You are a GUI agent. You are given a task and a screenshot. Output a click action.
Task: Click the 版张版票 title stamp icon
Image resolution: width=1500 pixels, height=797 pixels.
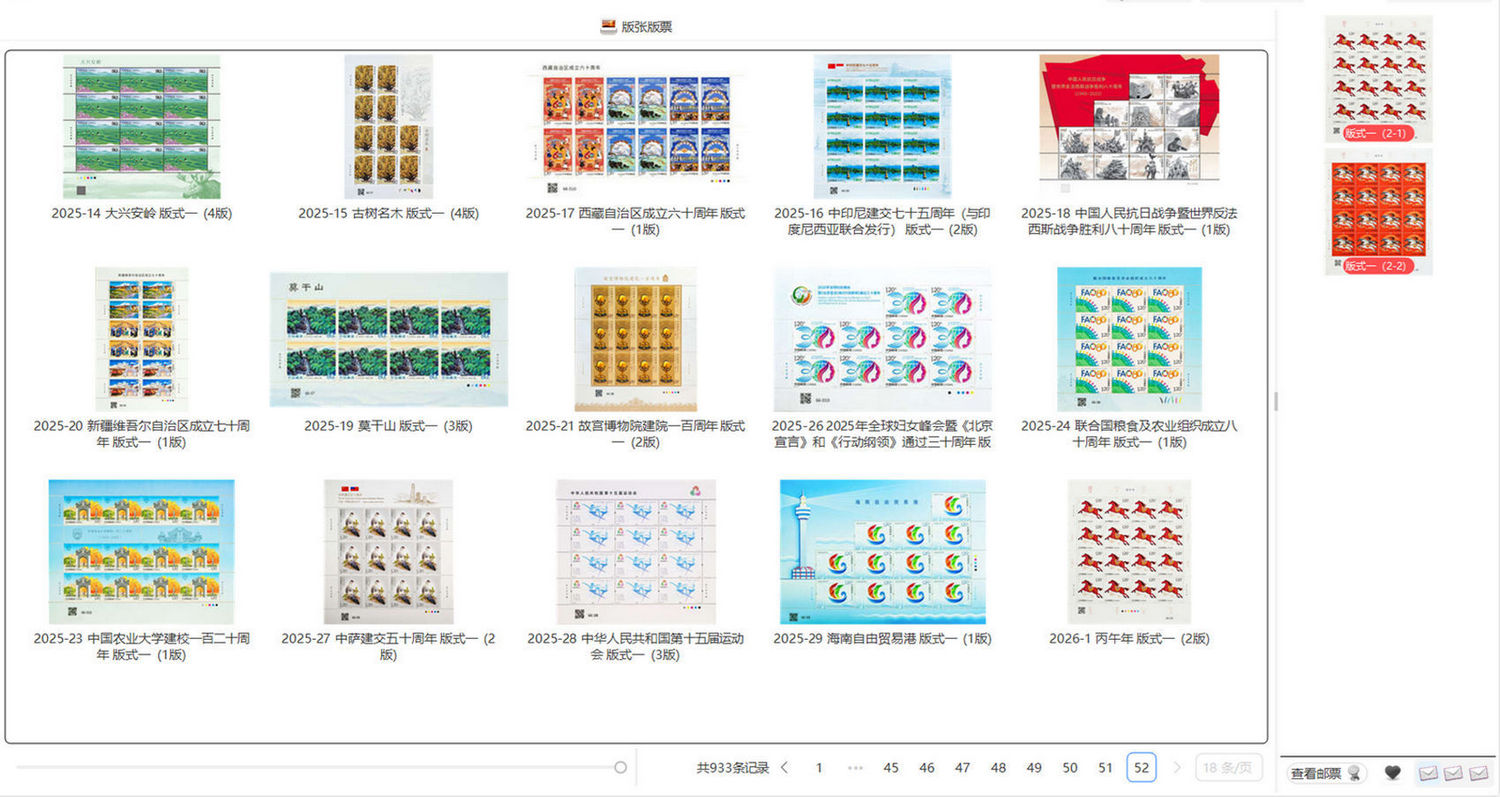click(x=608, y=27)
